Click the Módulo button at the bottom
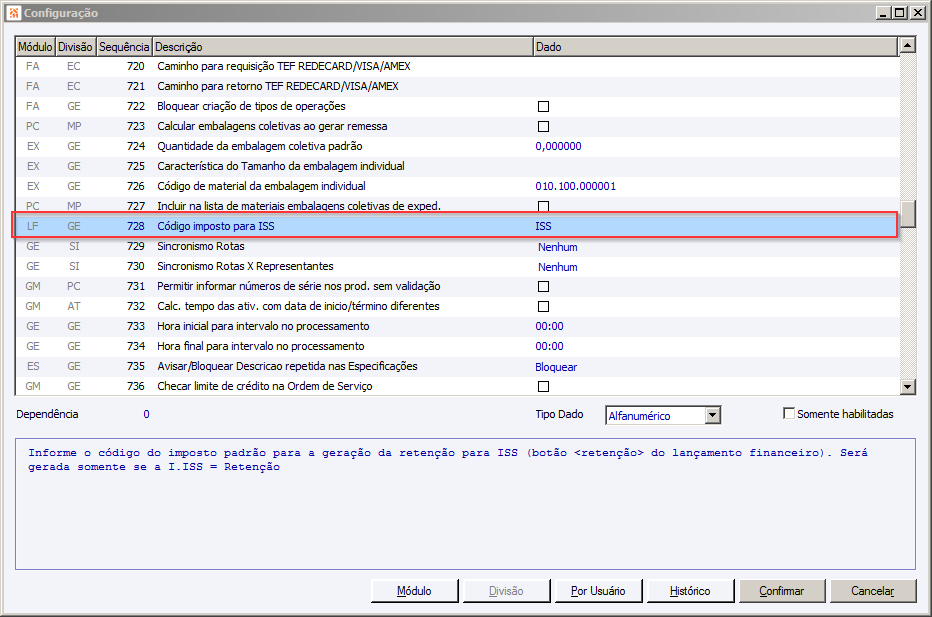Viewport: 932px width, 617px height. tap(414, 591)
